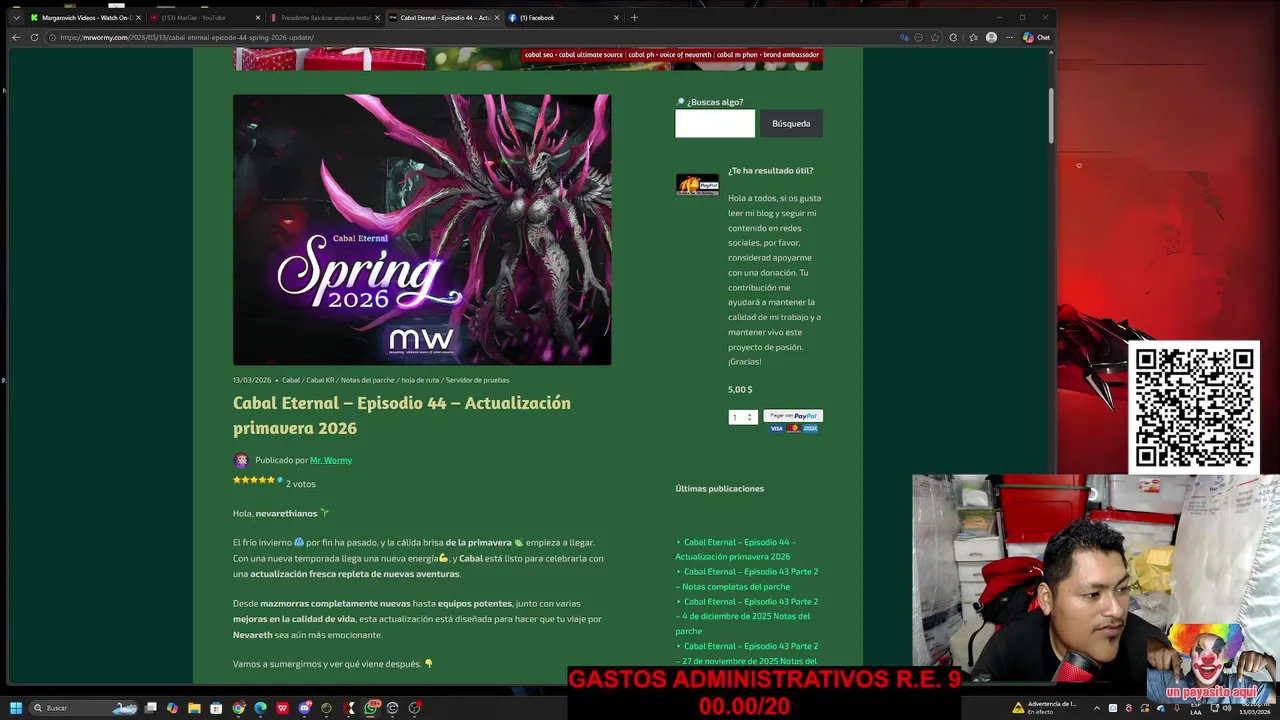Open the volume tray icon
1280x720 pixels.
click(1227, 708)
